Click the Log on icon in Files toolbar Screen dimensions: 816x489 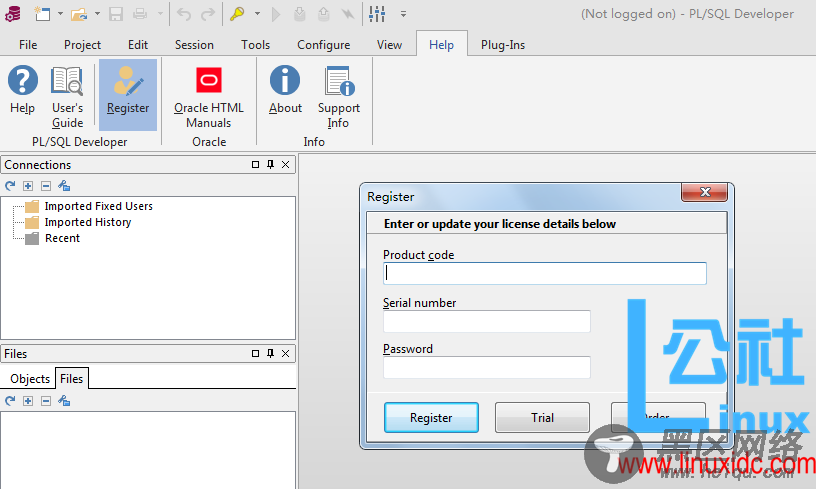coord(64,401)
